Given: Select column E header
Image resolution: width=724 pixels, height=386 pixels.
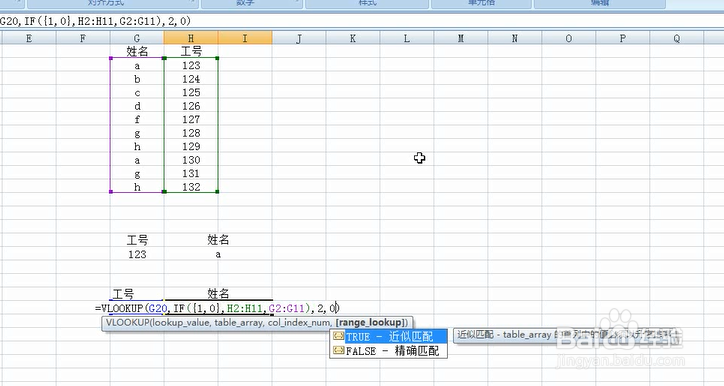Looking at the screenshot, I should (x=29, y=38).
